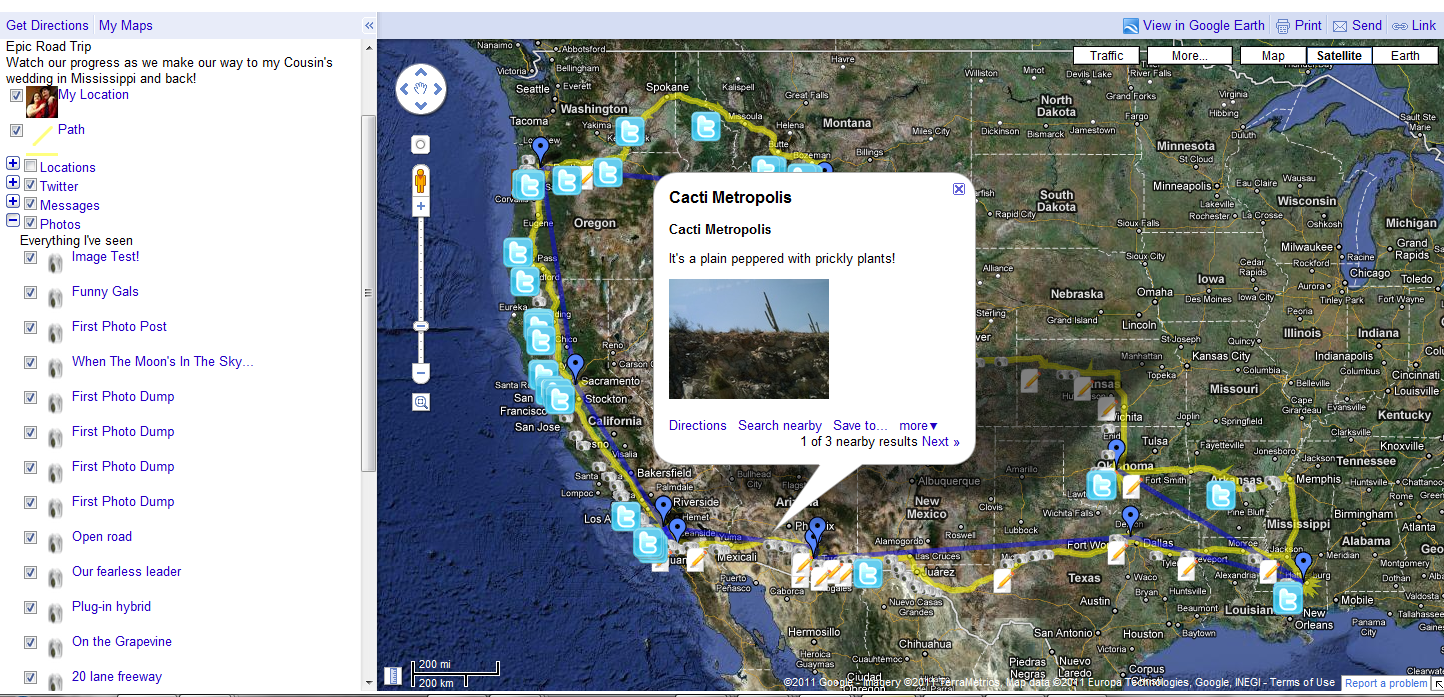Uncheck the Photos layer checkbox
The width and height of the screenshot is (1444, 697).
click(x=31, y=223)
